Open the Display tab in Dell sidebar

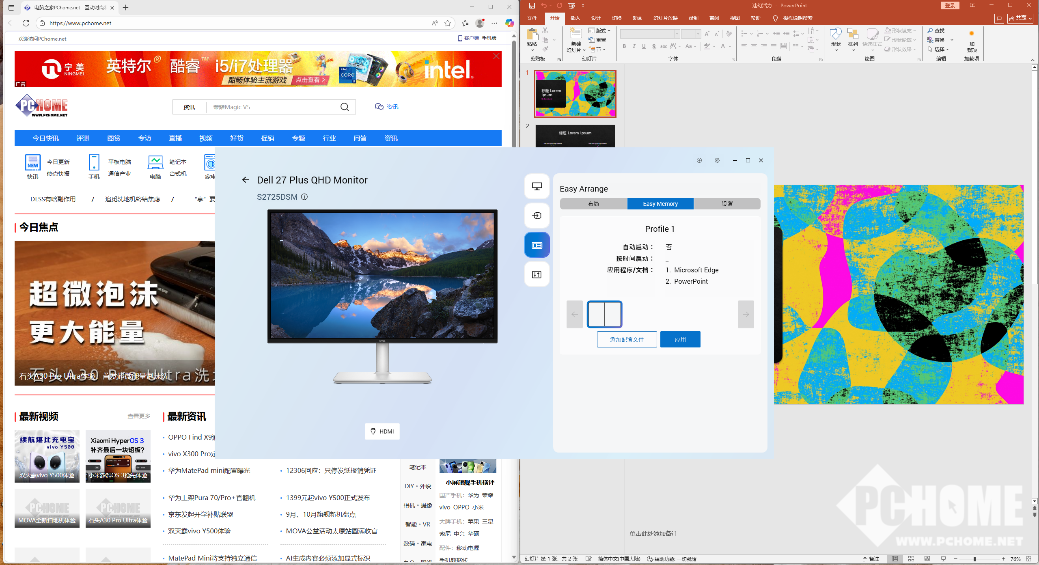[x=537, y=186]
